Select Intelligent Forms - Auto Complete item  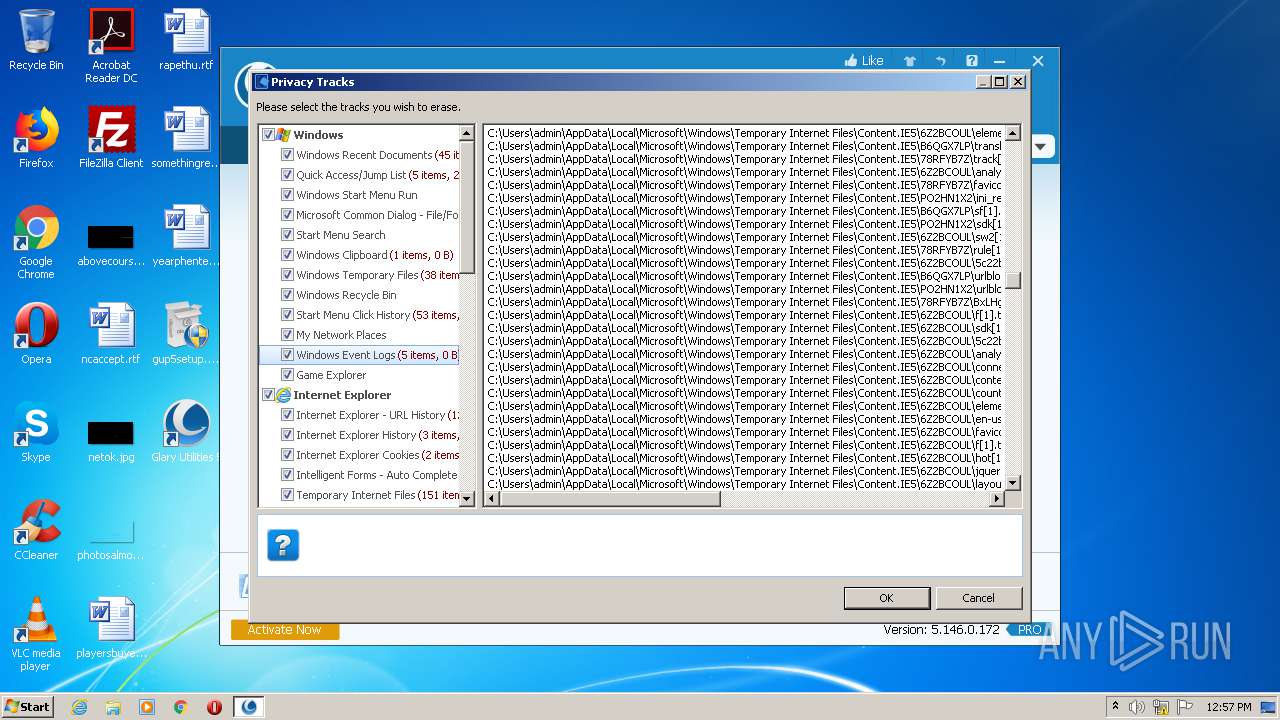[x=376, y=475]
